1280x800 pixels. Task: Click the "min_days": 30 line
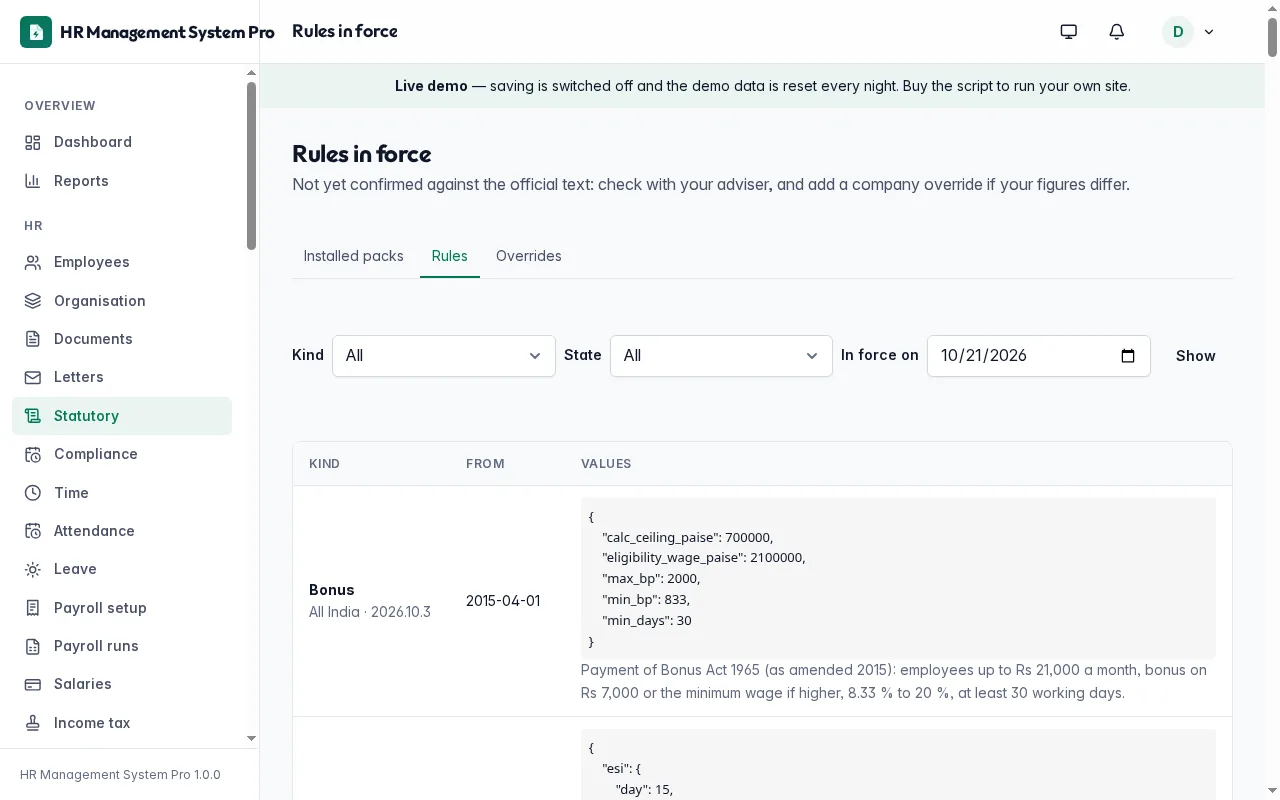pyautogui.click(x=646, y=621)
